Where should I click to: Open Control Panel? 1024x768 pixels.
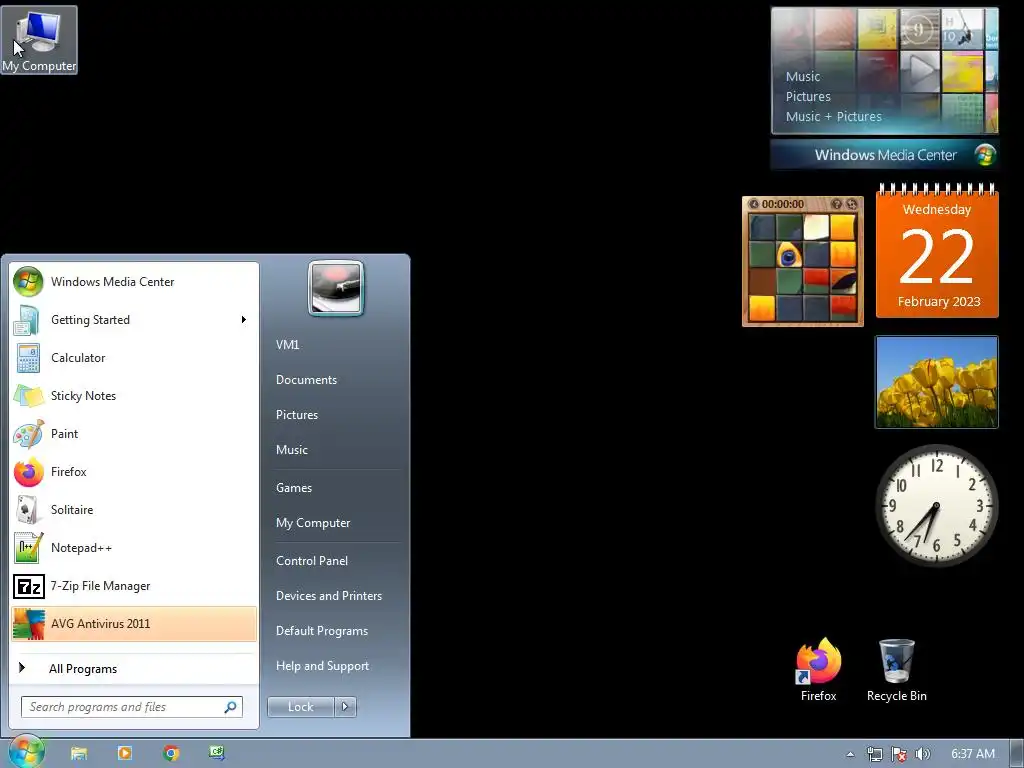[336, 561]
